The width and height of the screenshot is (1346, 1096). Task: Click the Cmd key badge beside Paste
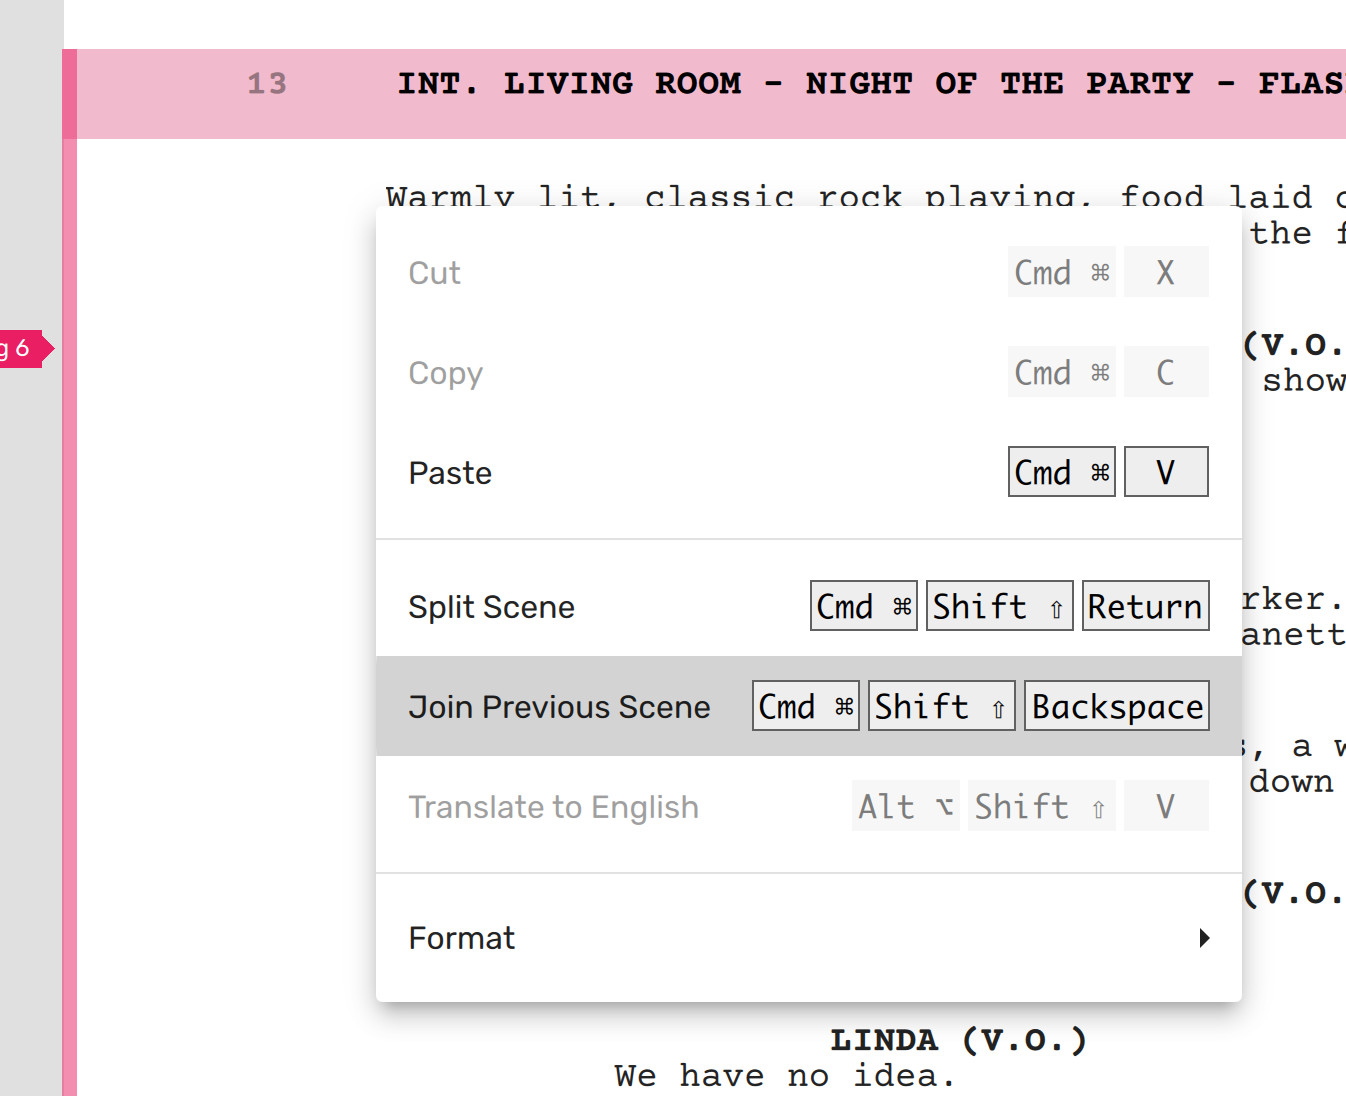point(1061,472)
